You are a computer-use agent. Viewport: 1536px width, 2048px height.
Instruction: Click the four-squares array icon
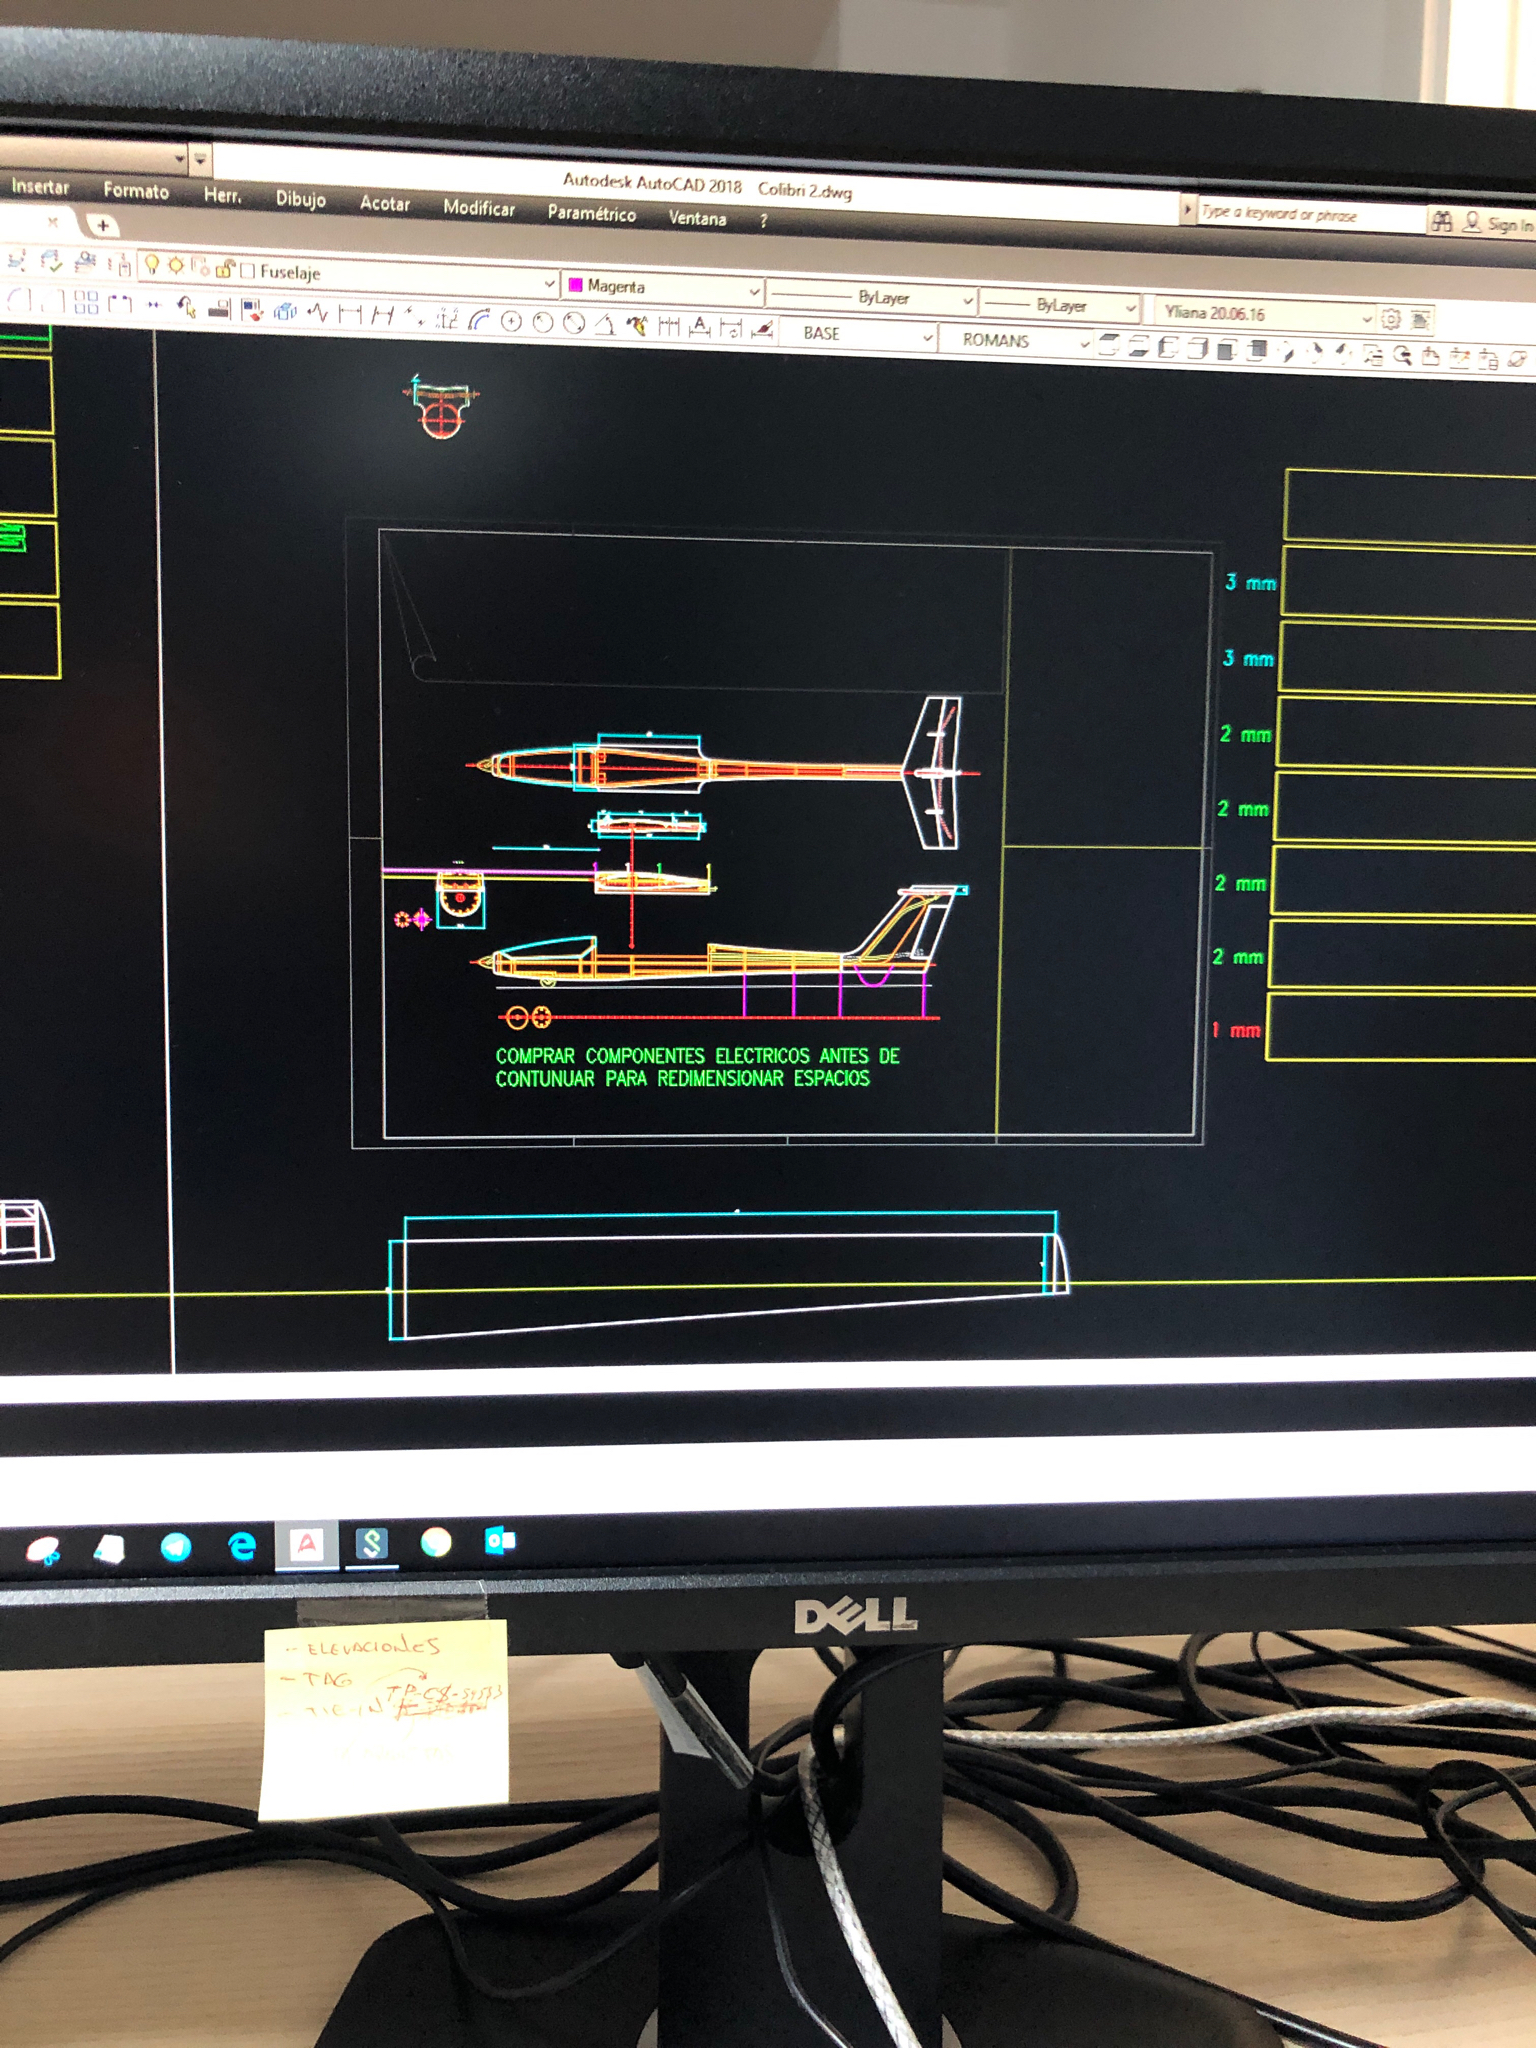pyautogui.click(x=86, y=302)
